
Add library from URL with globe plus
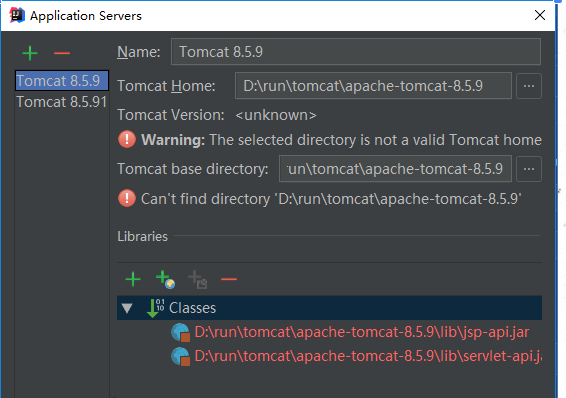click(165, 279)
